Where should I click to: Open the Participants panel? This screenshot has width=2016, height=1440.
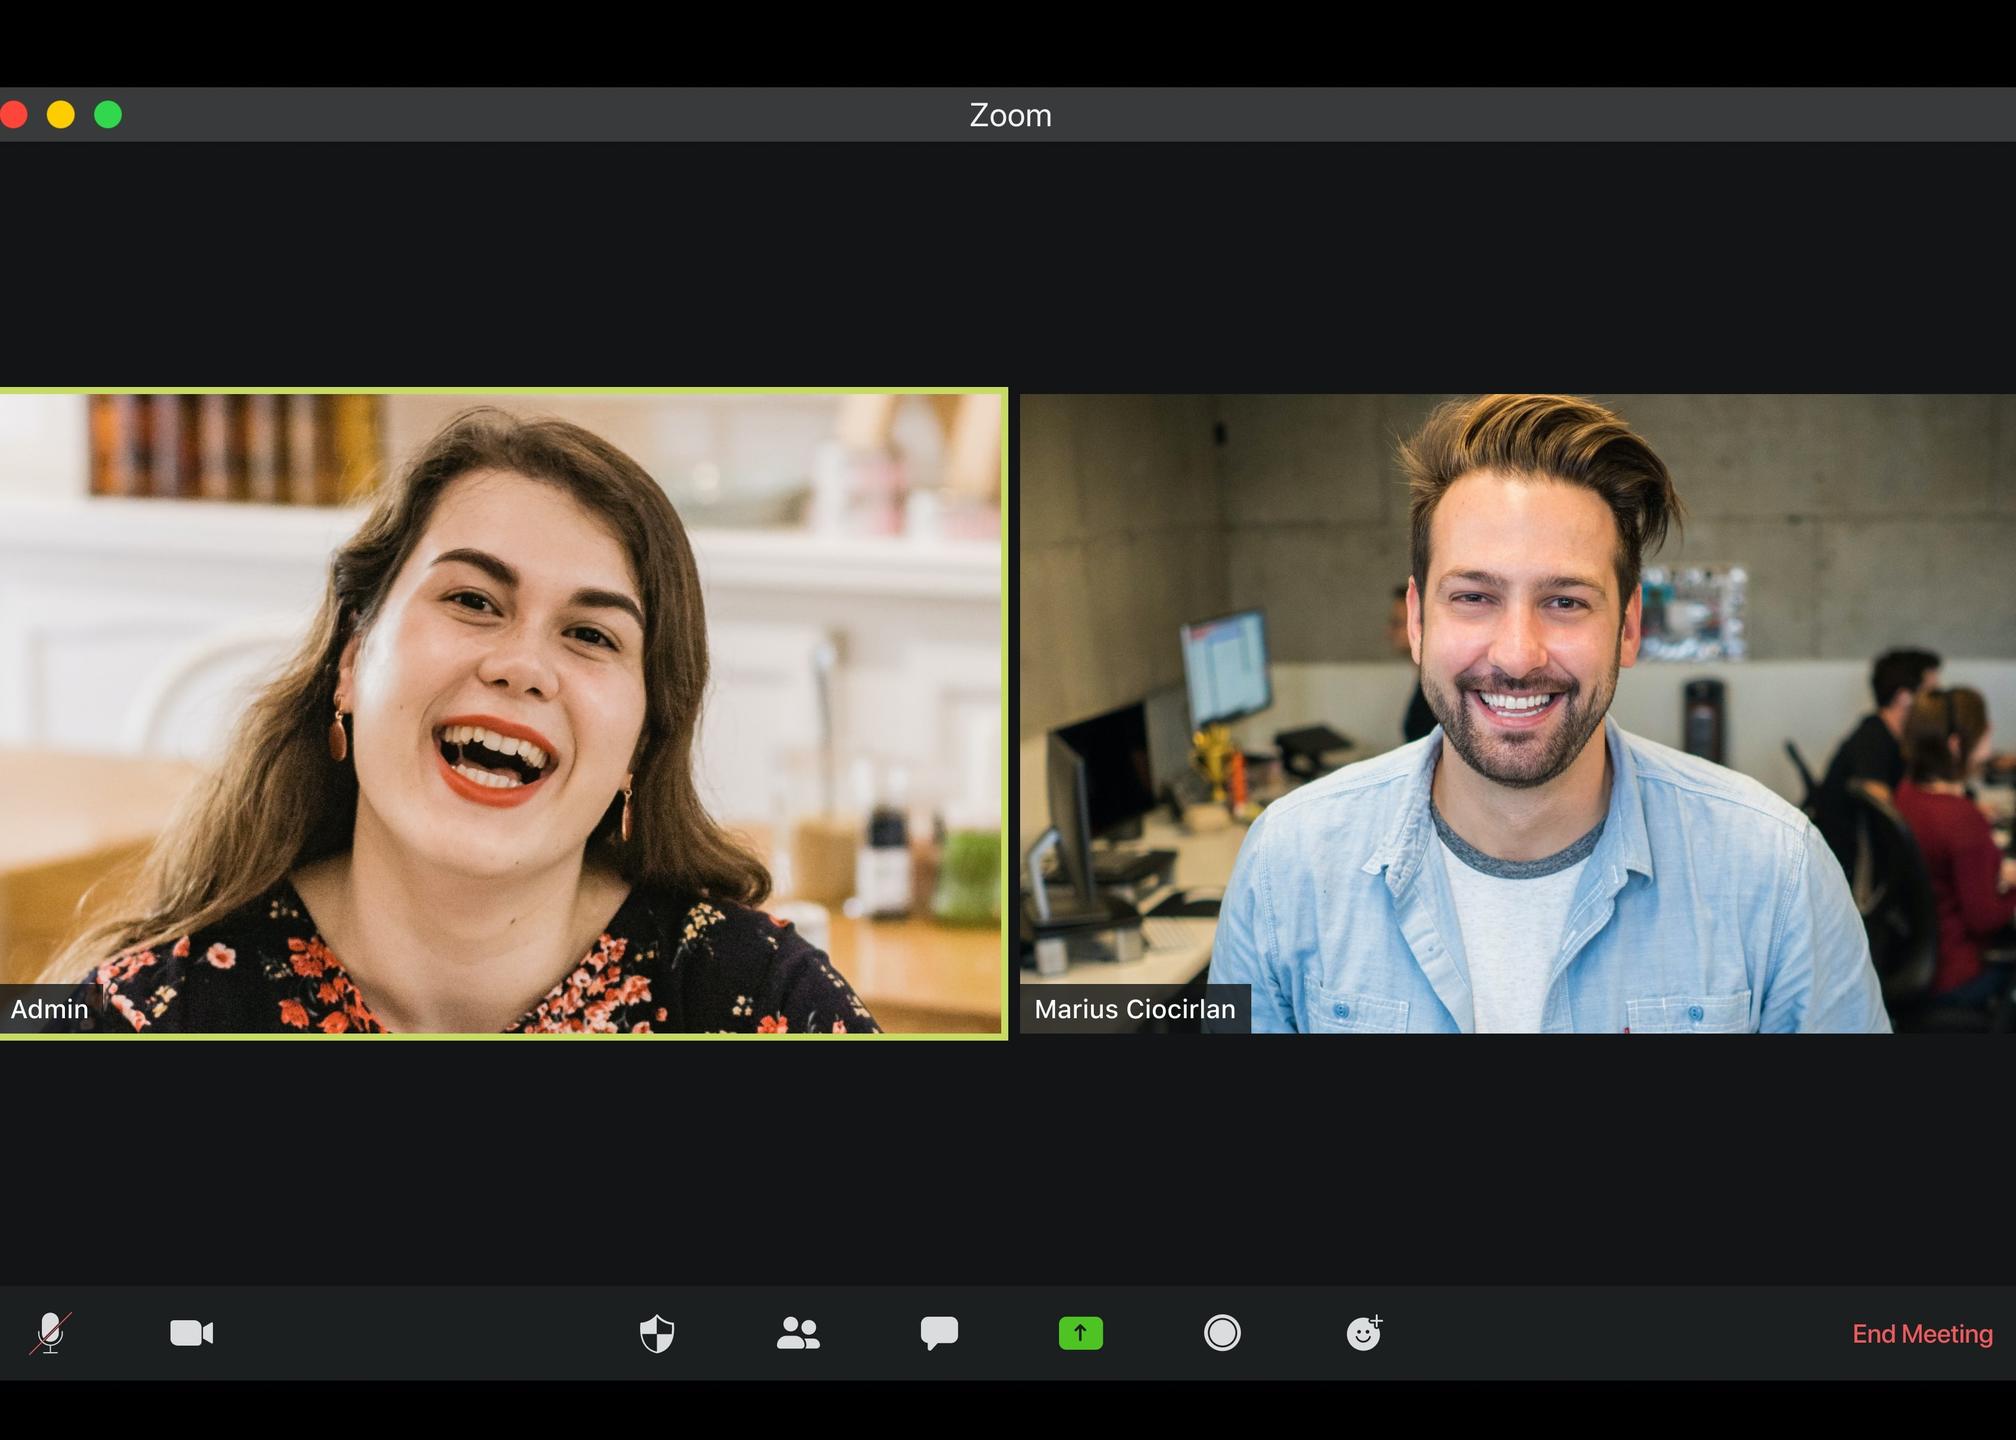click(x=798, y=1333)
